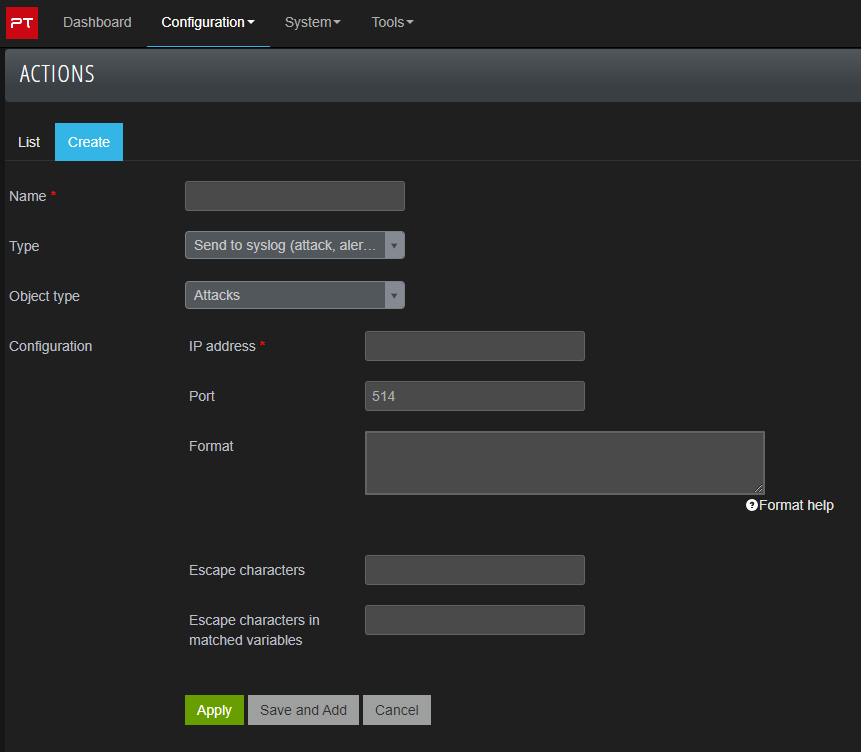The height and width of the screenshot is (752, 861).
Task: Open the Object type Attacks dropdown
Action: 294,296
